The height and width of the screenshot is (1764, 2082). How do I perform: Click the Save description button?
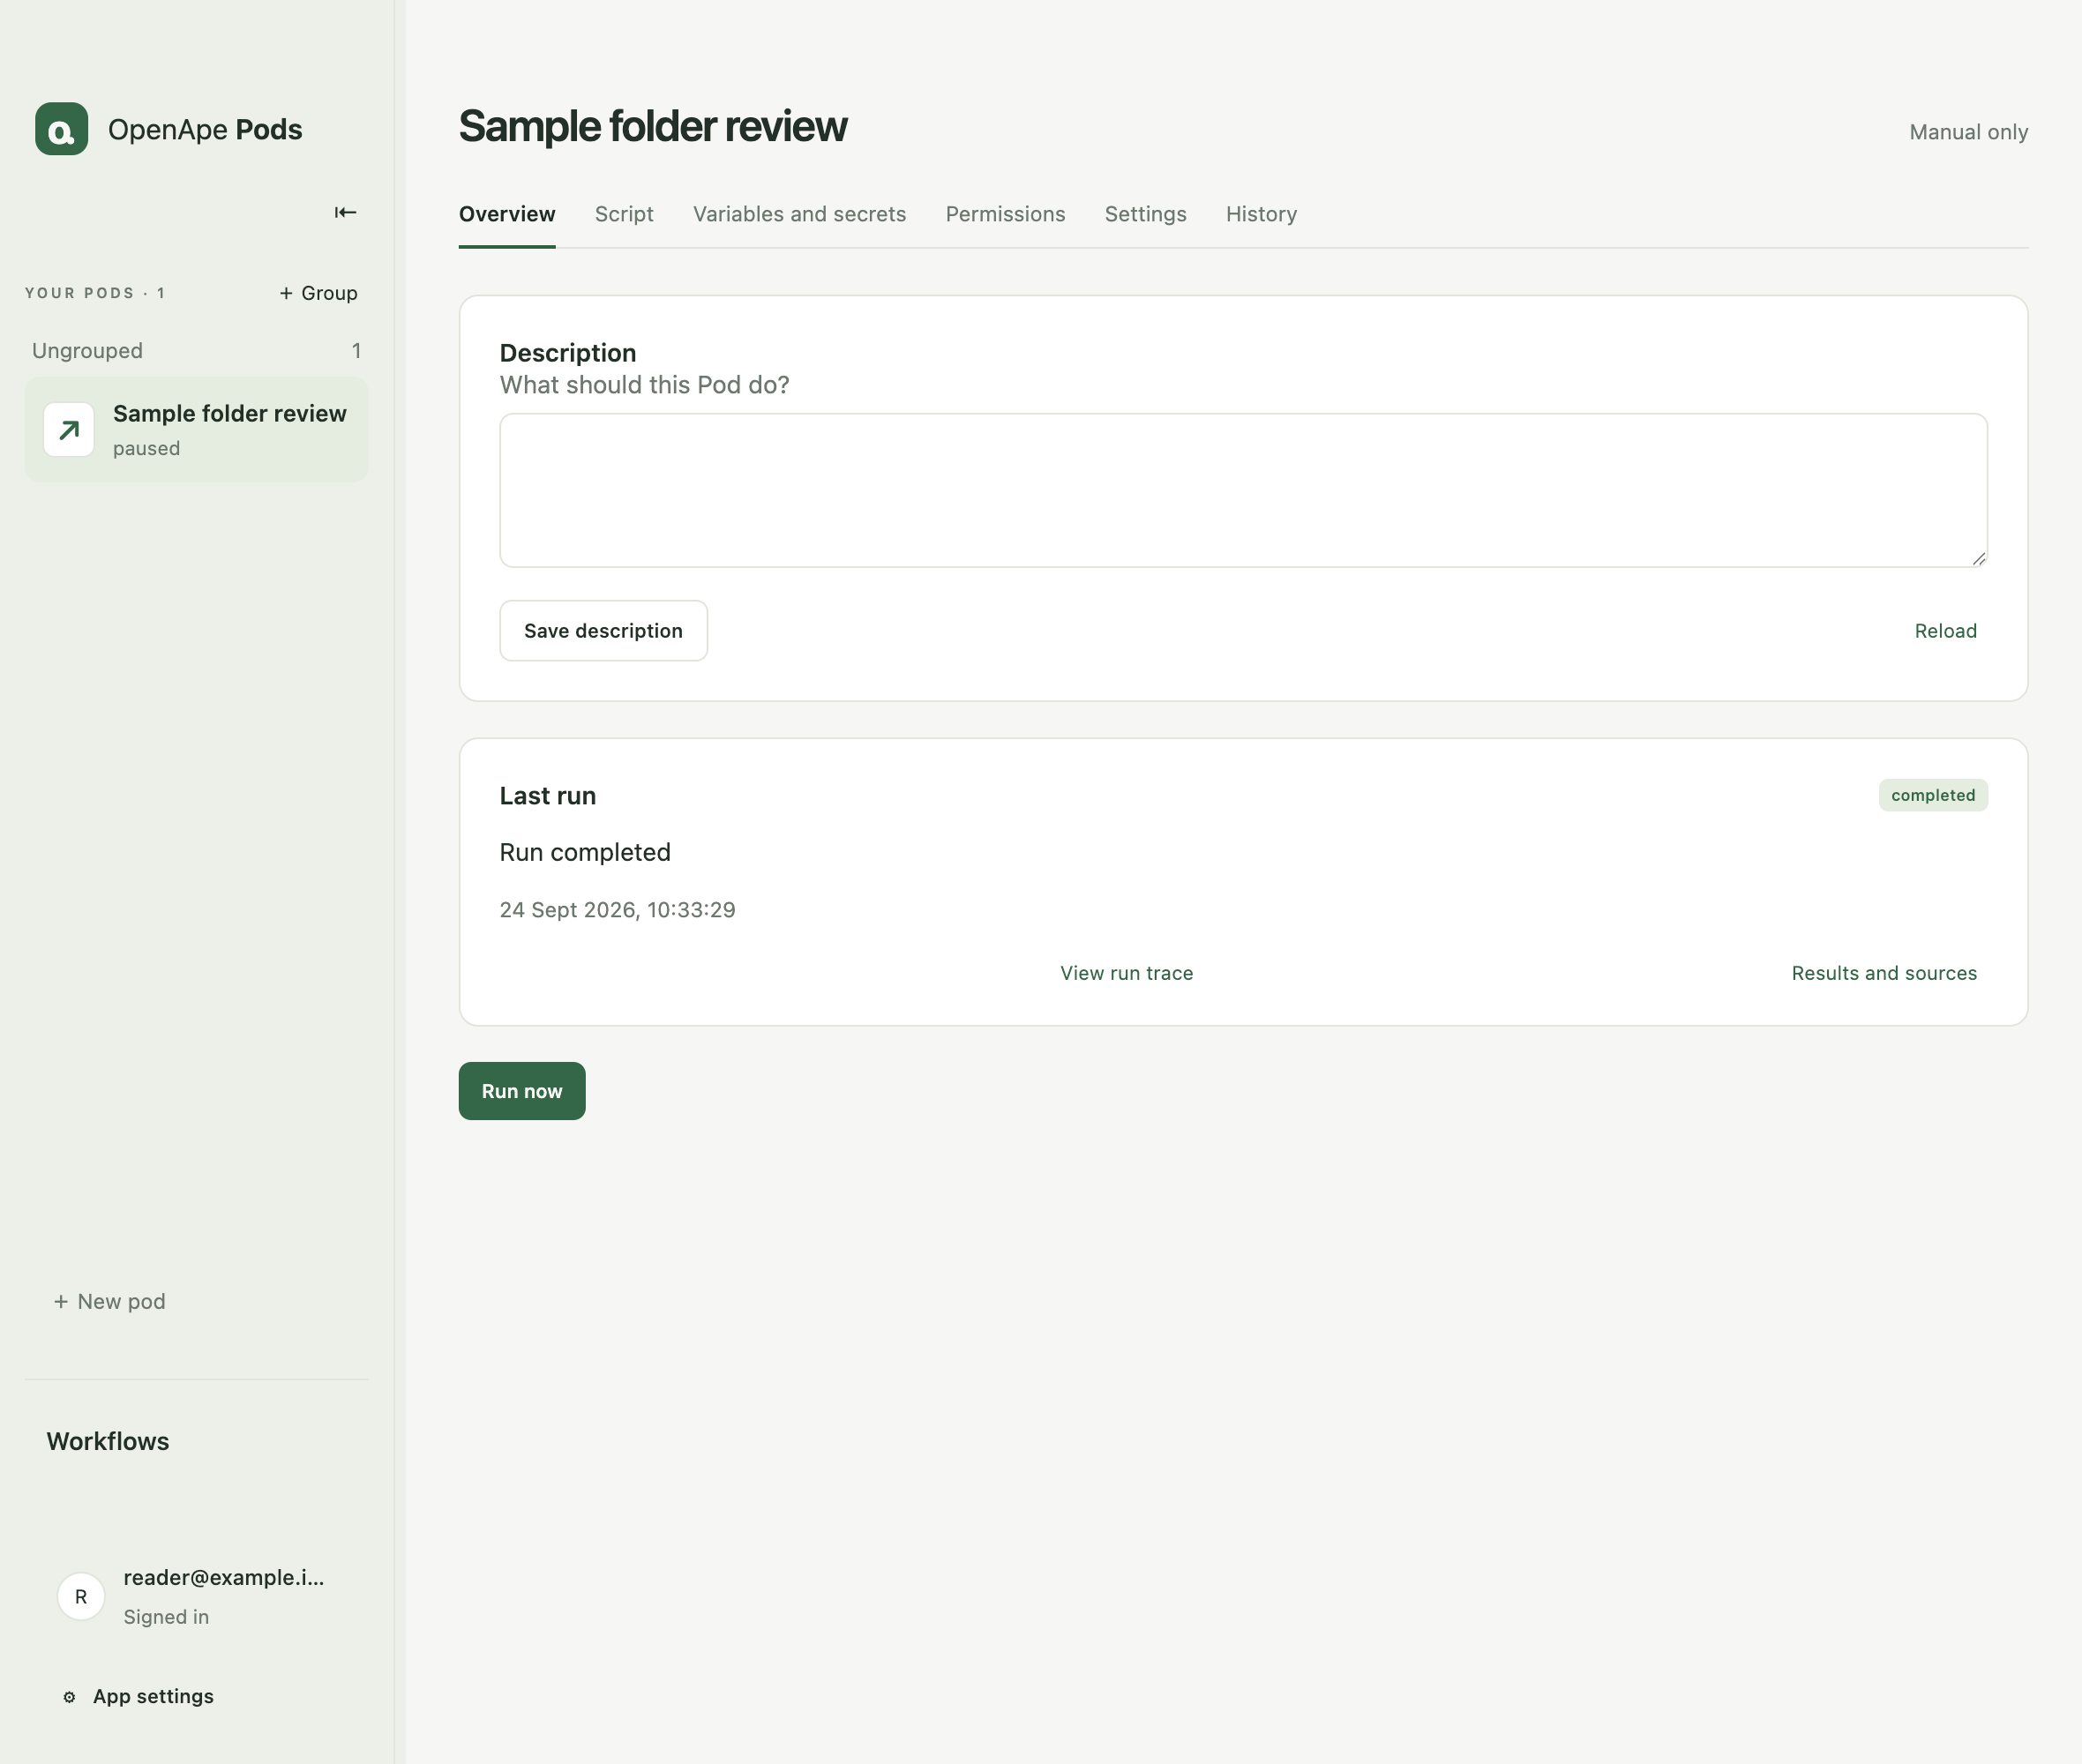pyautogui.click(x=603, y=630)
